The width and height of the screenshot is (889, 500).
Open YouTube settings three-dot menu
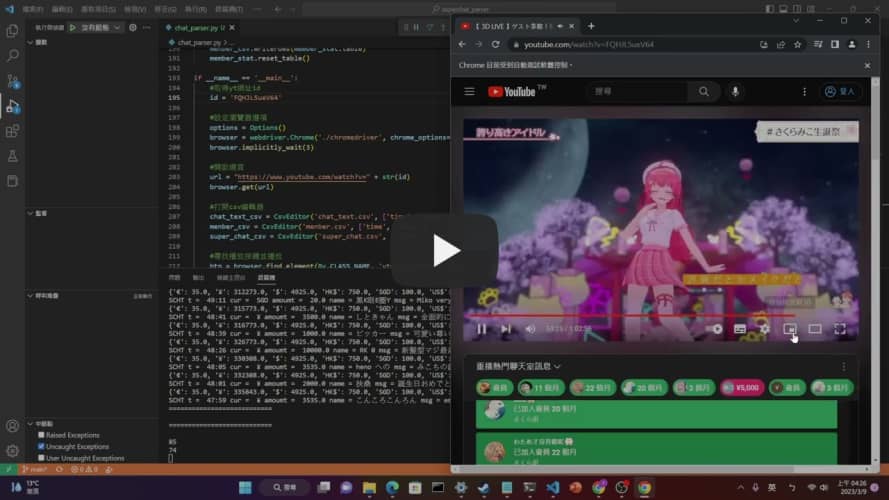point(804,91)
